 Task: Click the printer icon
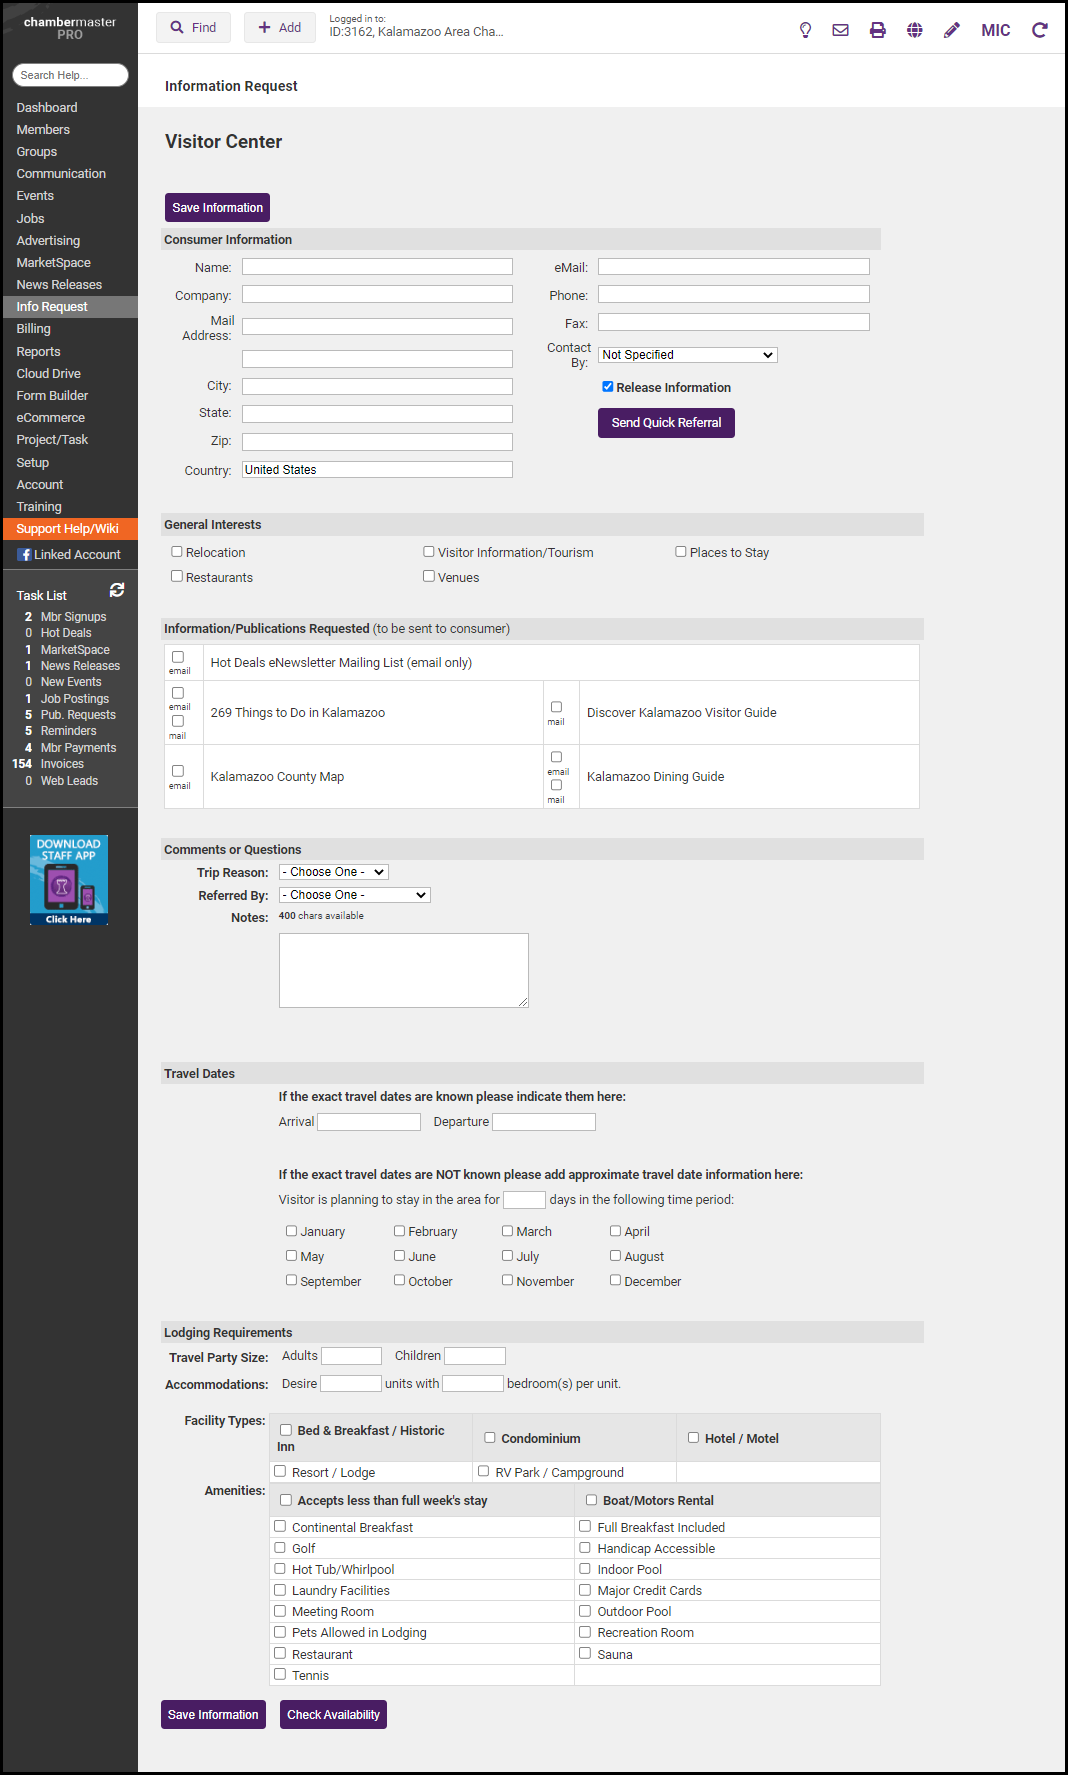pos(877,30)
